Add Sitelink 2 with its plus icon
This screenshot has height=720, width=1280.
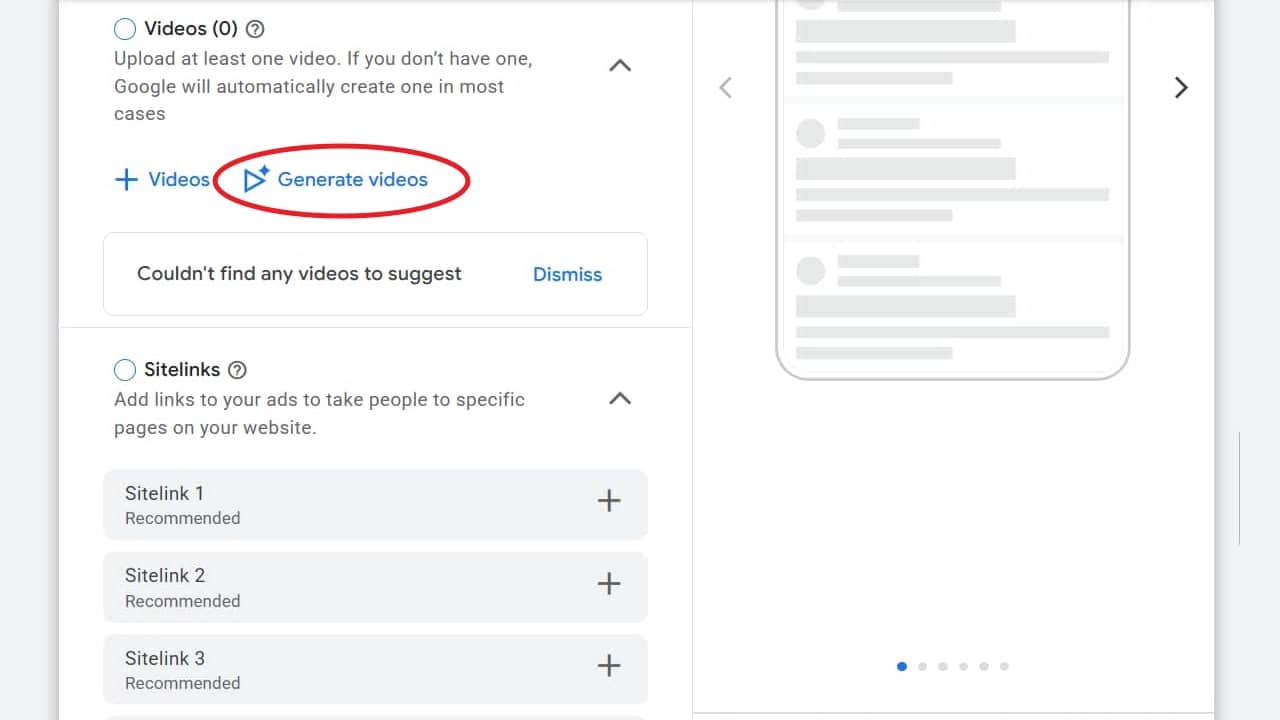609,584
